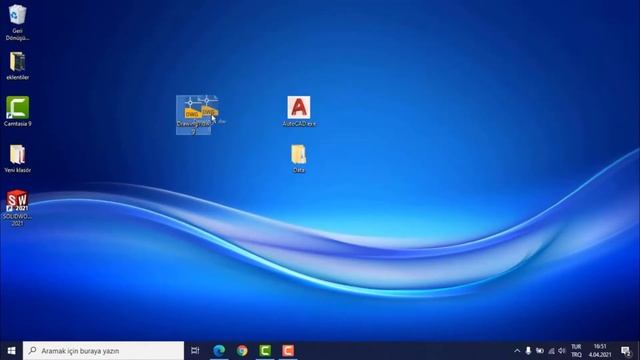Select the eklentiler folder icon

(17, 66)
